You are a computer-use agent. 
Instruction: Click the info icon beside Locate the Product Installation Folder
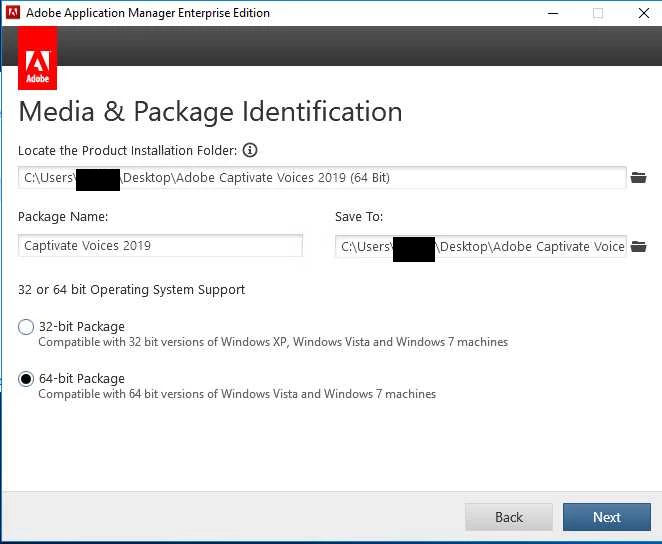(x=250, y=150)
